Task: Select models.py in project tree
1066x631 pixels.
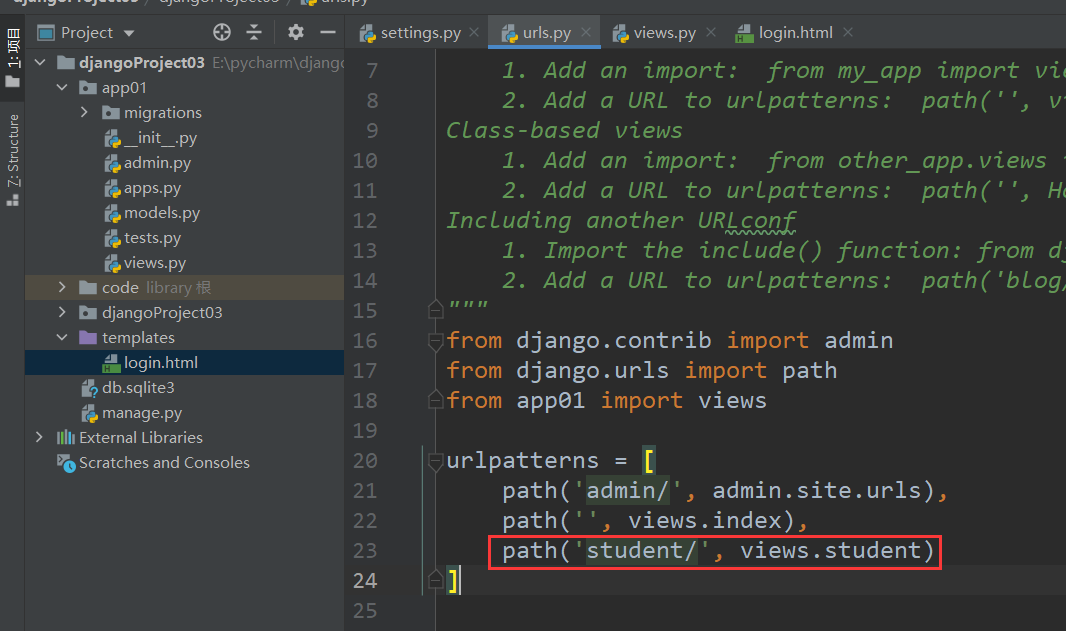Action: (162, 213)
